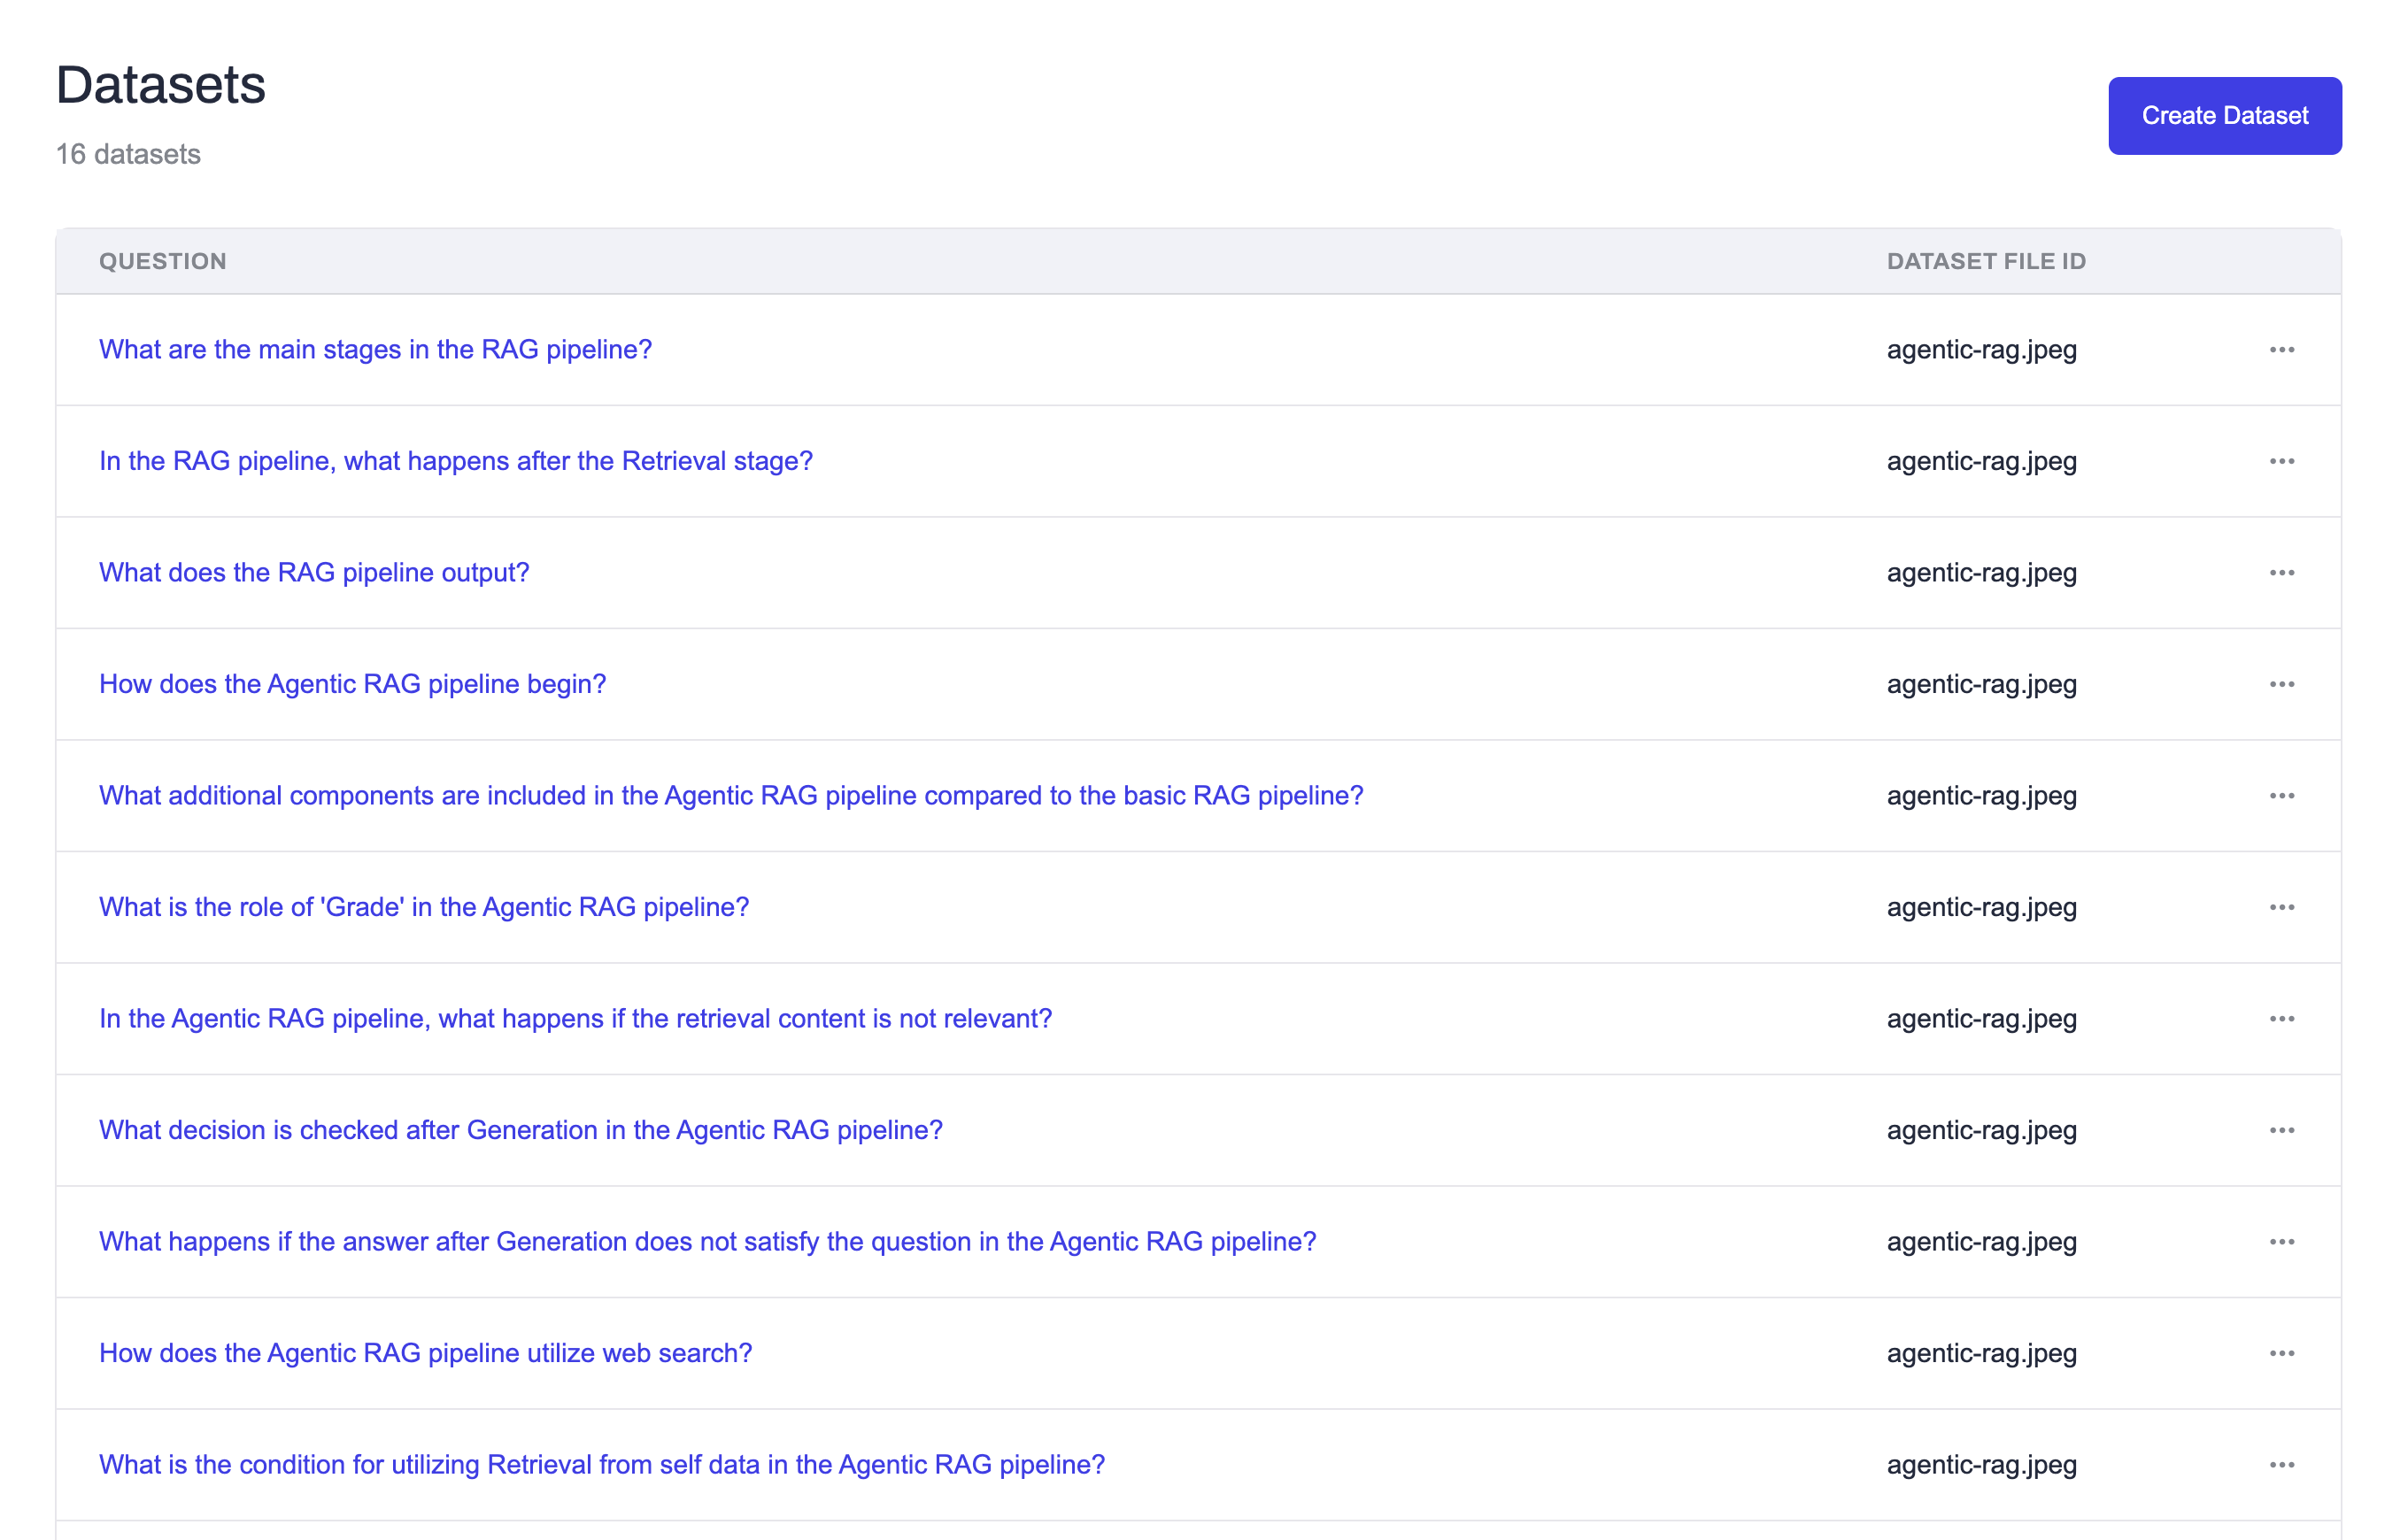The width and height of the screenshot is (2408, 1540).
Task: Click the ellipsis next to the Generation decision question
Action: 2283,1130
